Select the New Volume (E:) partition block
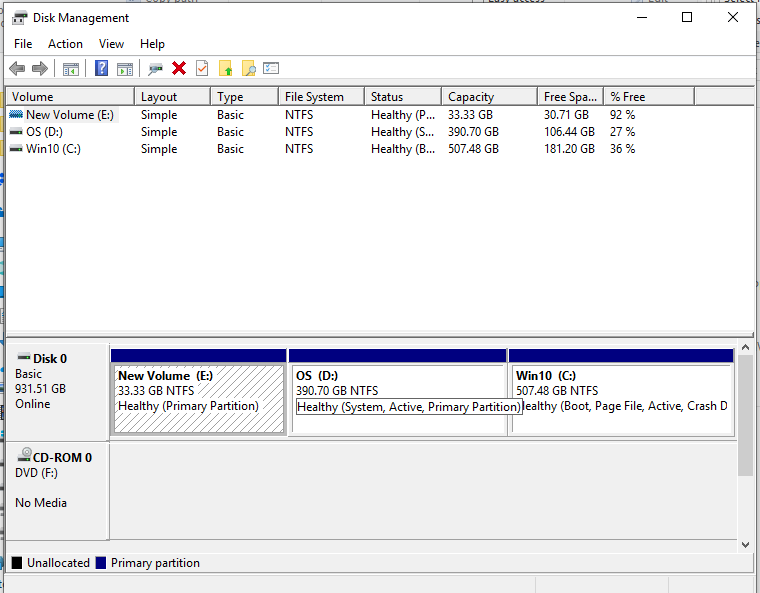 pos(199,392)
